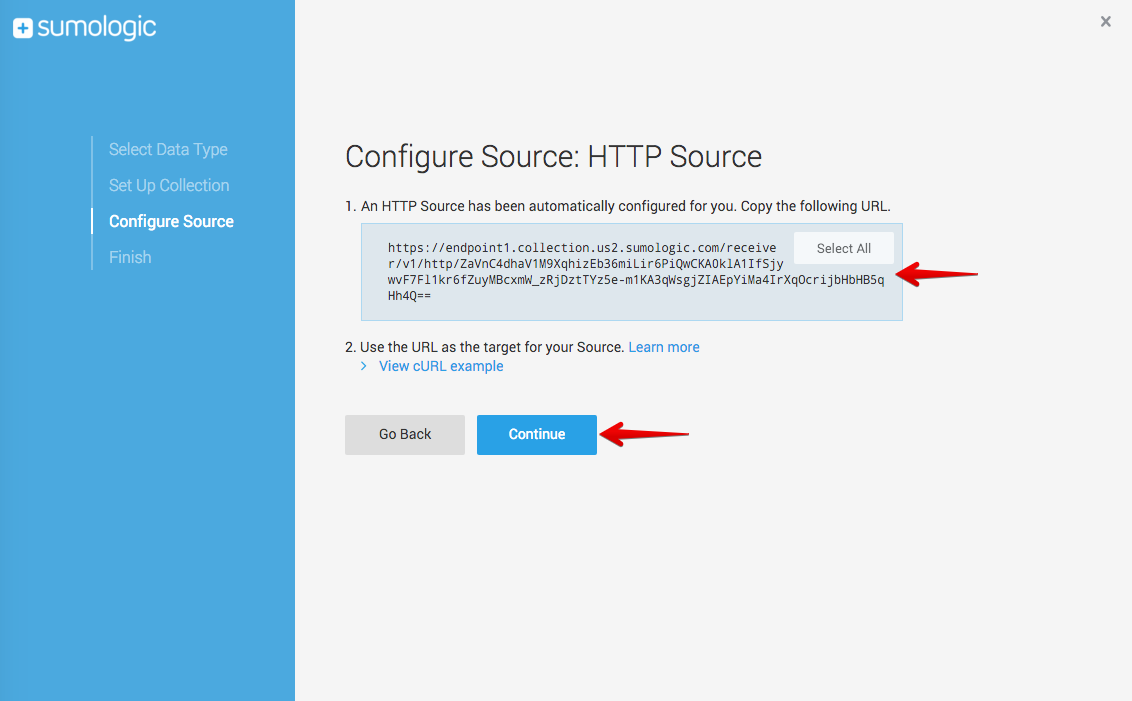Click the Sumo Logic plus logo icon
The image size is (1132, 701).
[x=23, y=29]
